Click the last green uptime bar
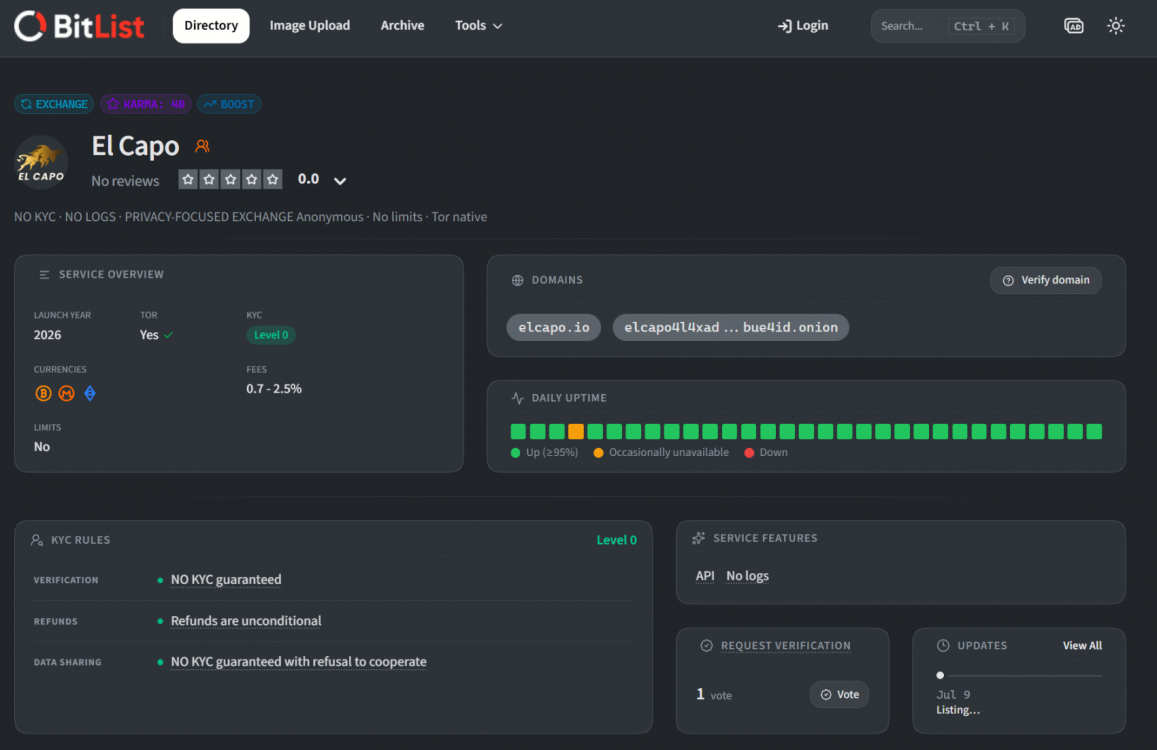1157x750 pixels. pyautogui.click(x=1094, y=432)
